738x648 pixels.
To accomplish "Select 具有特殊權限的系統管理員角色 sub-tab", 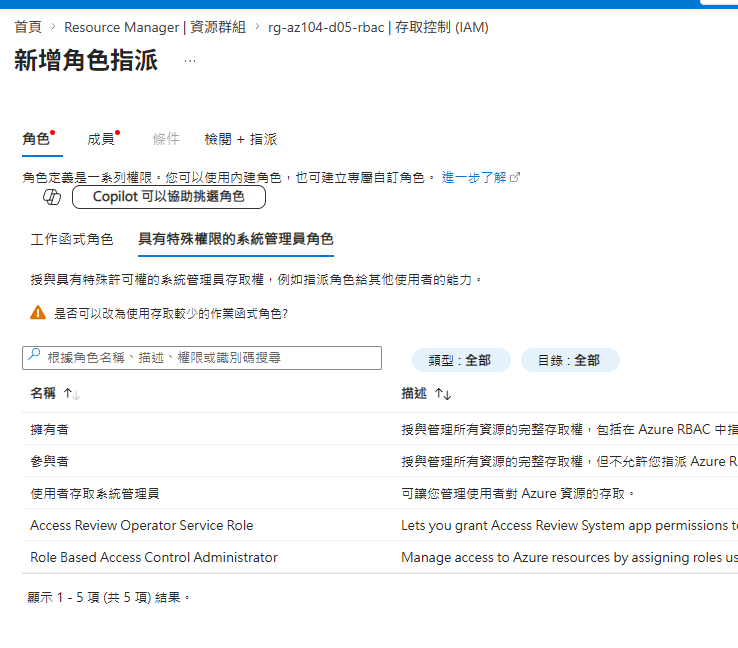I will point(236,239).
